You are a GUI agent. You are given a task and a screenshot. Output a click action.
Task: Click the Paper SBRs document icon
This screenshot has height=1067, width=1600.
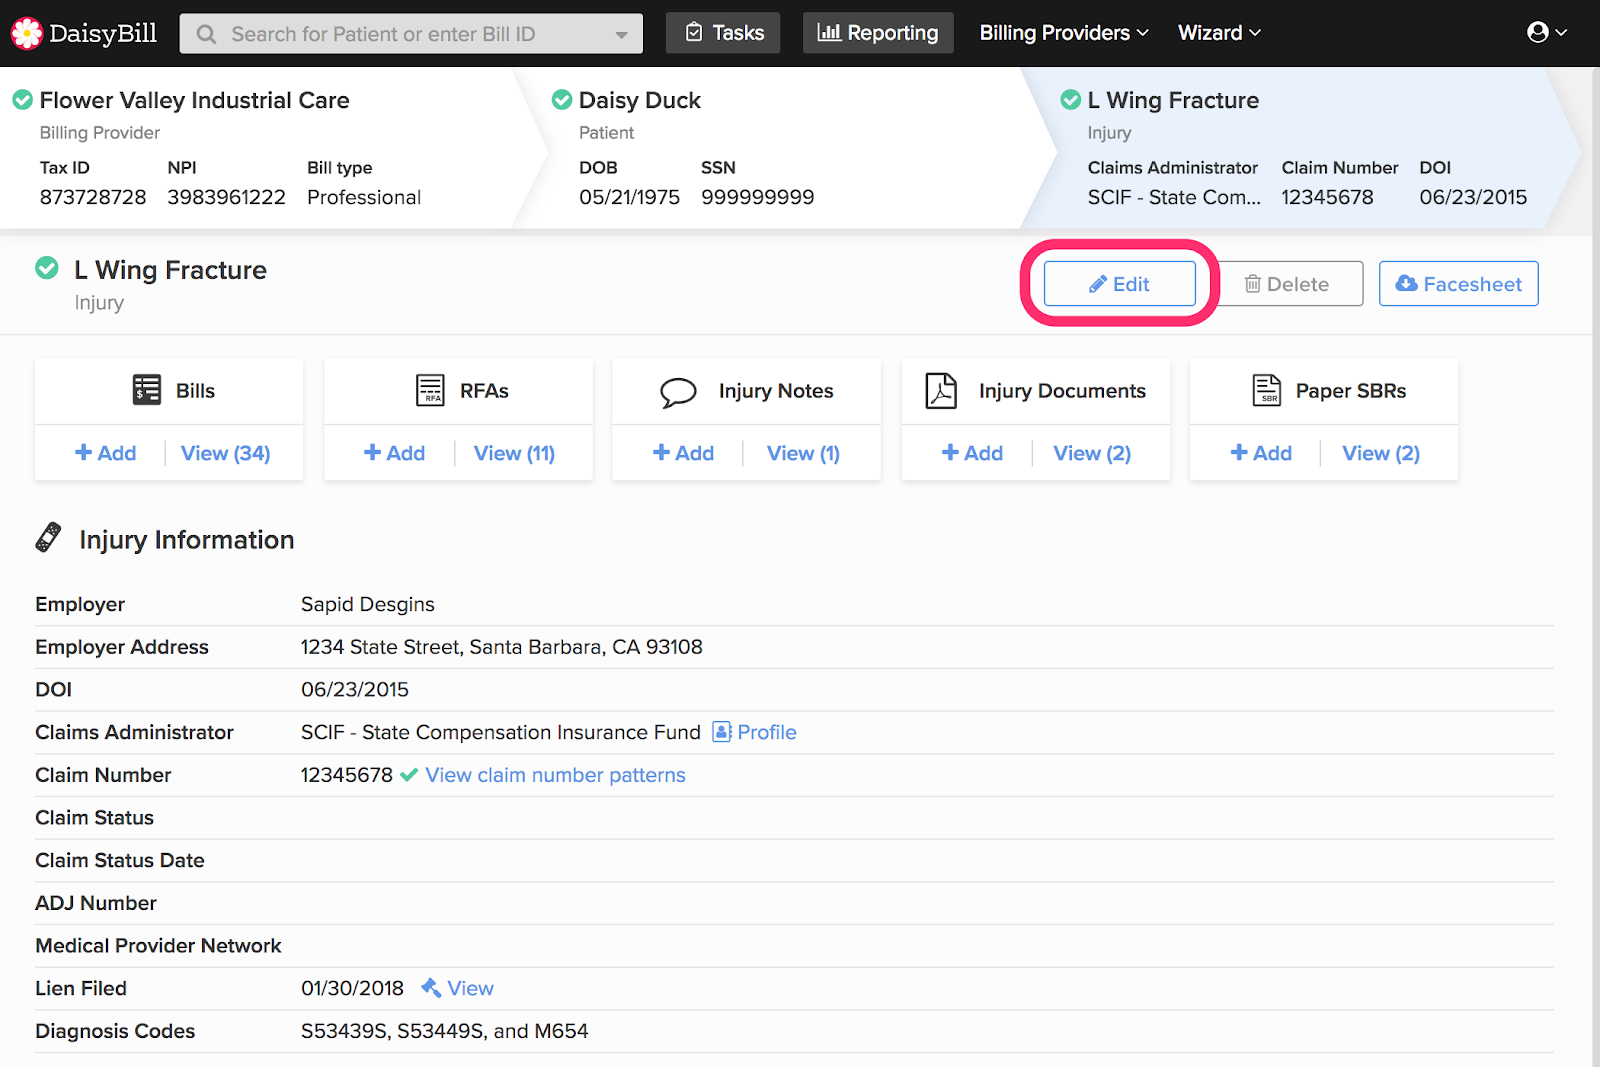(1267, 390)
